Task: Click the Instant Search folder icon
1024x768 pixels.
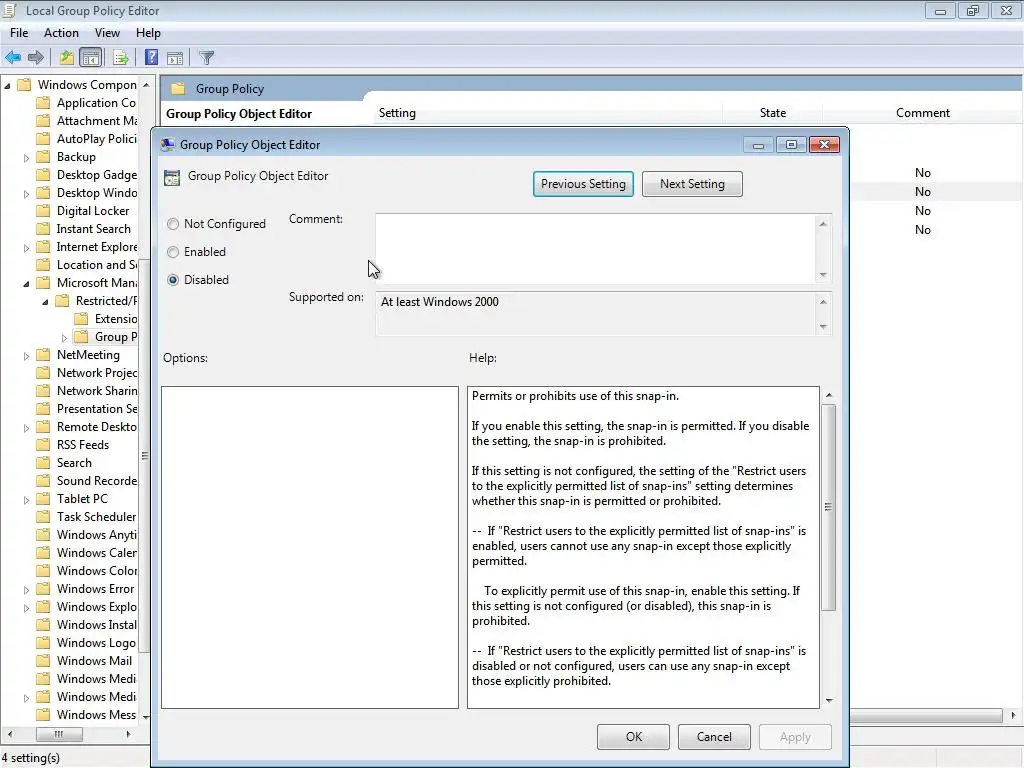Action: [43, 229]
